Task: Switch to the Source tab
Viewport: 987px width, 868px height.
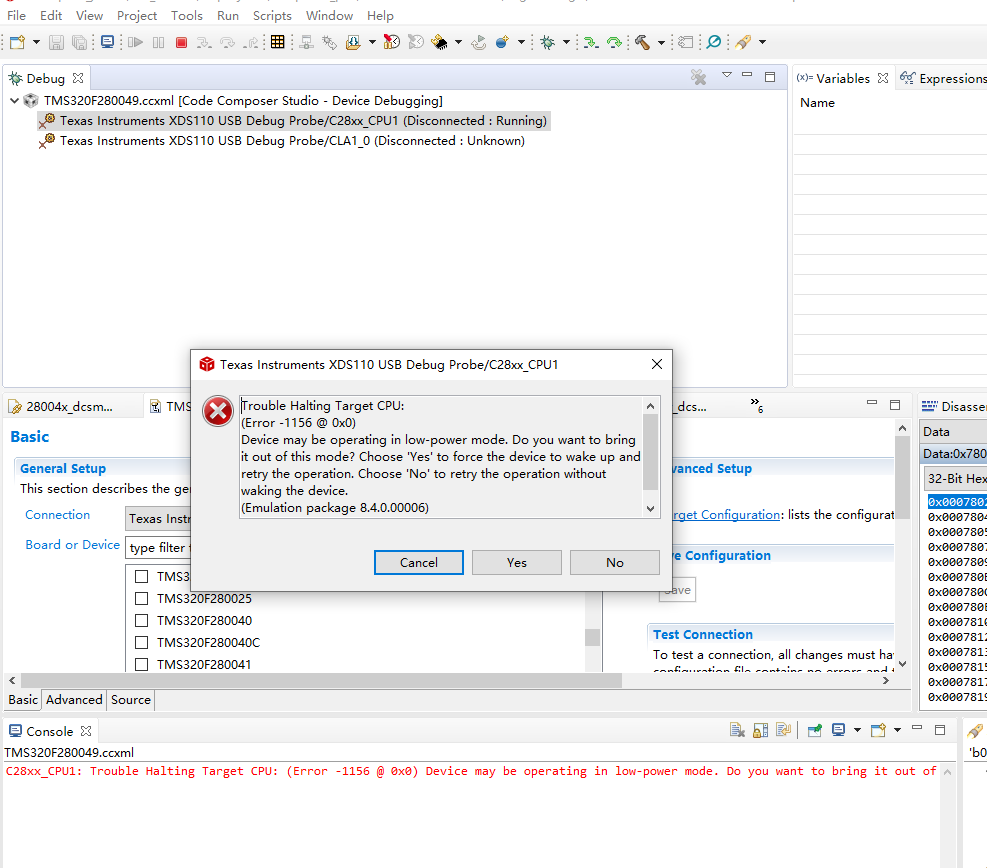Action: click(131, 699)
